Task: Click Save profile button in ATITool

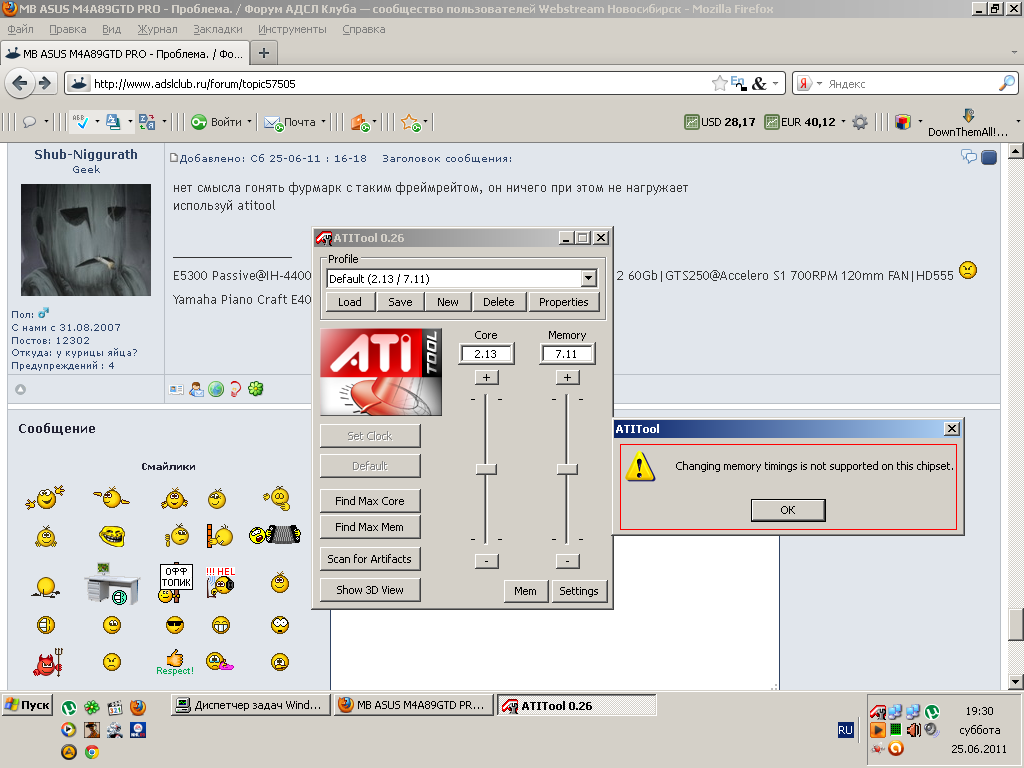Action: tap(400, 302)
